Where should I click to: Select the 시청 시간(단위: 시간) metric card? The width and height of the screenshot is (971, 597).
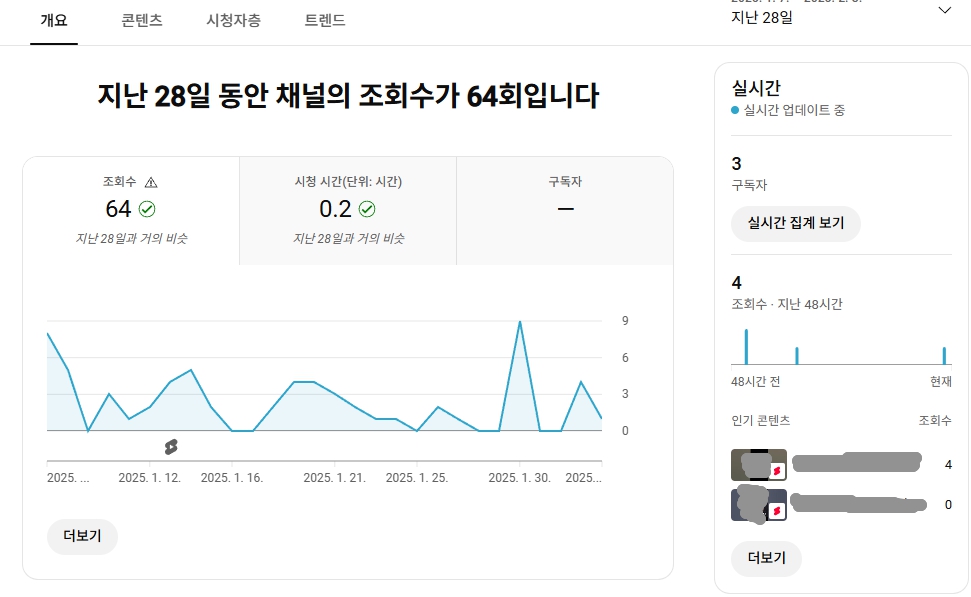click(x=348, y=211)
